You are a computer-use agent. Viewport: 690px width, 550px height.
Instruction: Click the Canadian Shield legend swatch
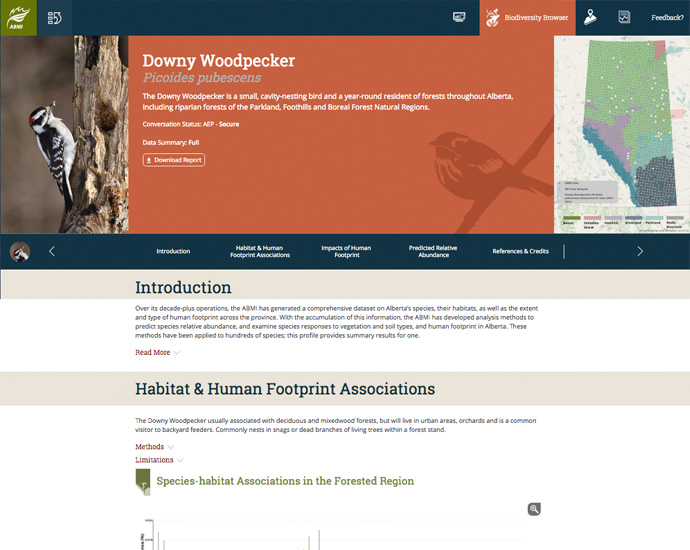(x=592, y=218)
